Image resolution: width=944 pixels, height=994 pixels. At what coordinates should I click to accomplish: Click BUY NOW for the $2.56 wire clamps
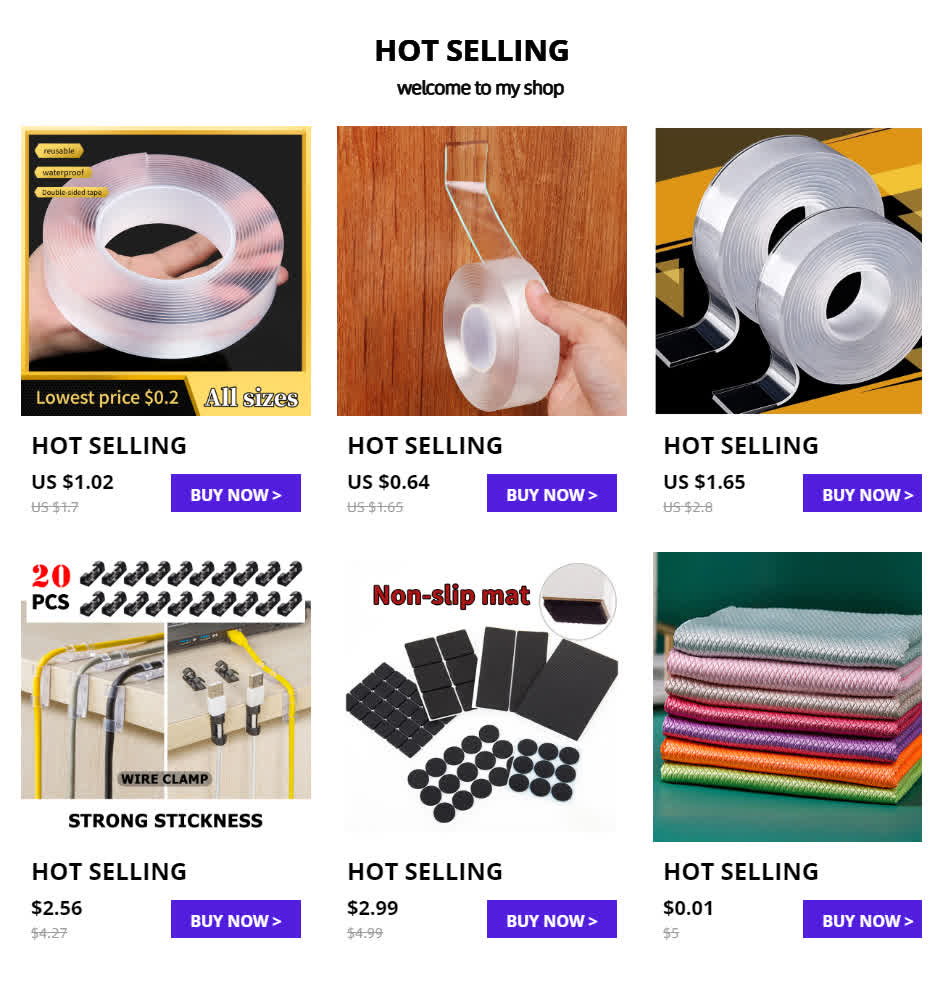236,919
